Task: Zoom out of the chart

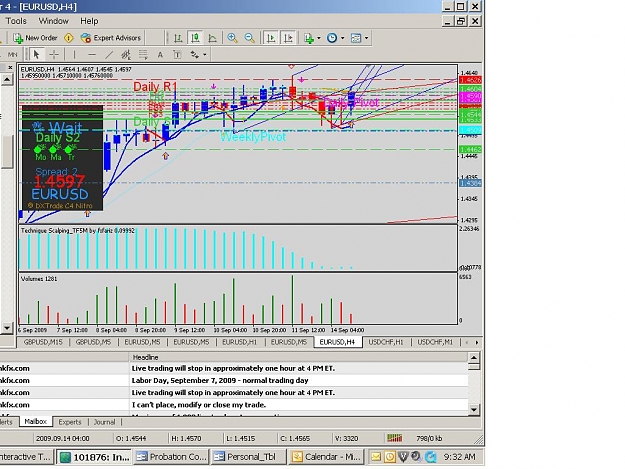Action: tap(250, 38)
